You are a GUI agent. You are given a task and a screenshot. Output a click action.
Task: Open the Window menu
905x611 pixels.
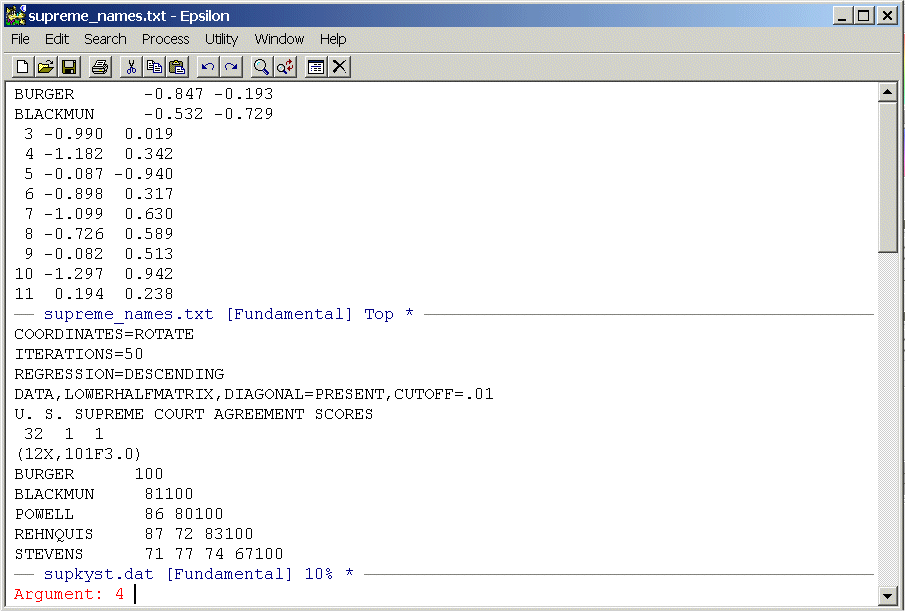(279, 39)
